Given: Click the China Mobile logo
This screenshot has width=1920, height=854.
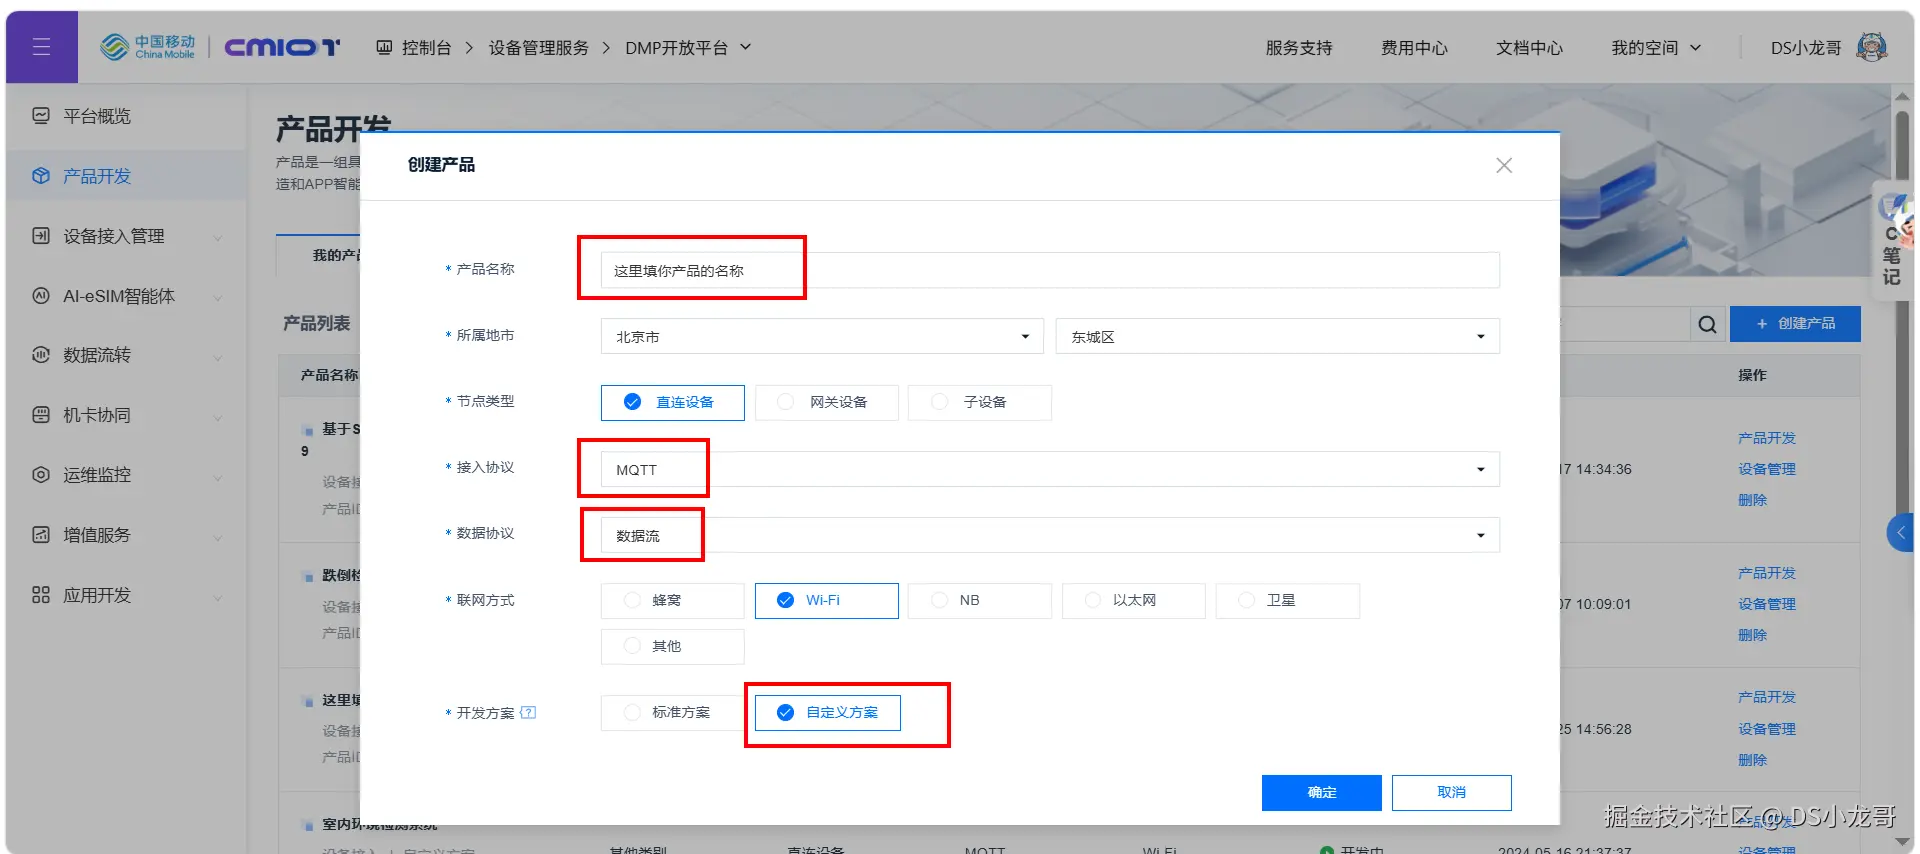Looking at the screenshot, I should 148,47.
